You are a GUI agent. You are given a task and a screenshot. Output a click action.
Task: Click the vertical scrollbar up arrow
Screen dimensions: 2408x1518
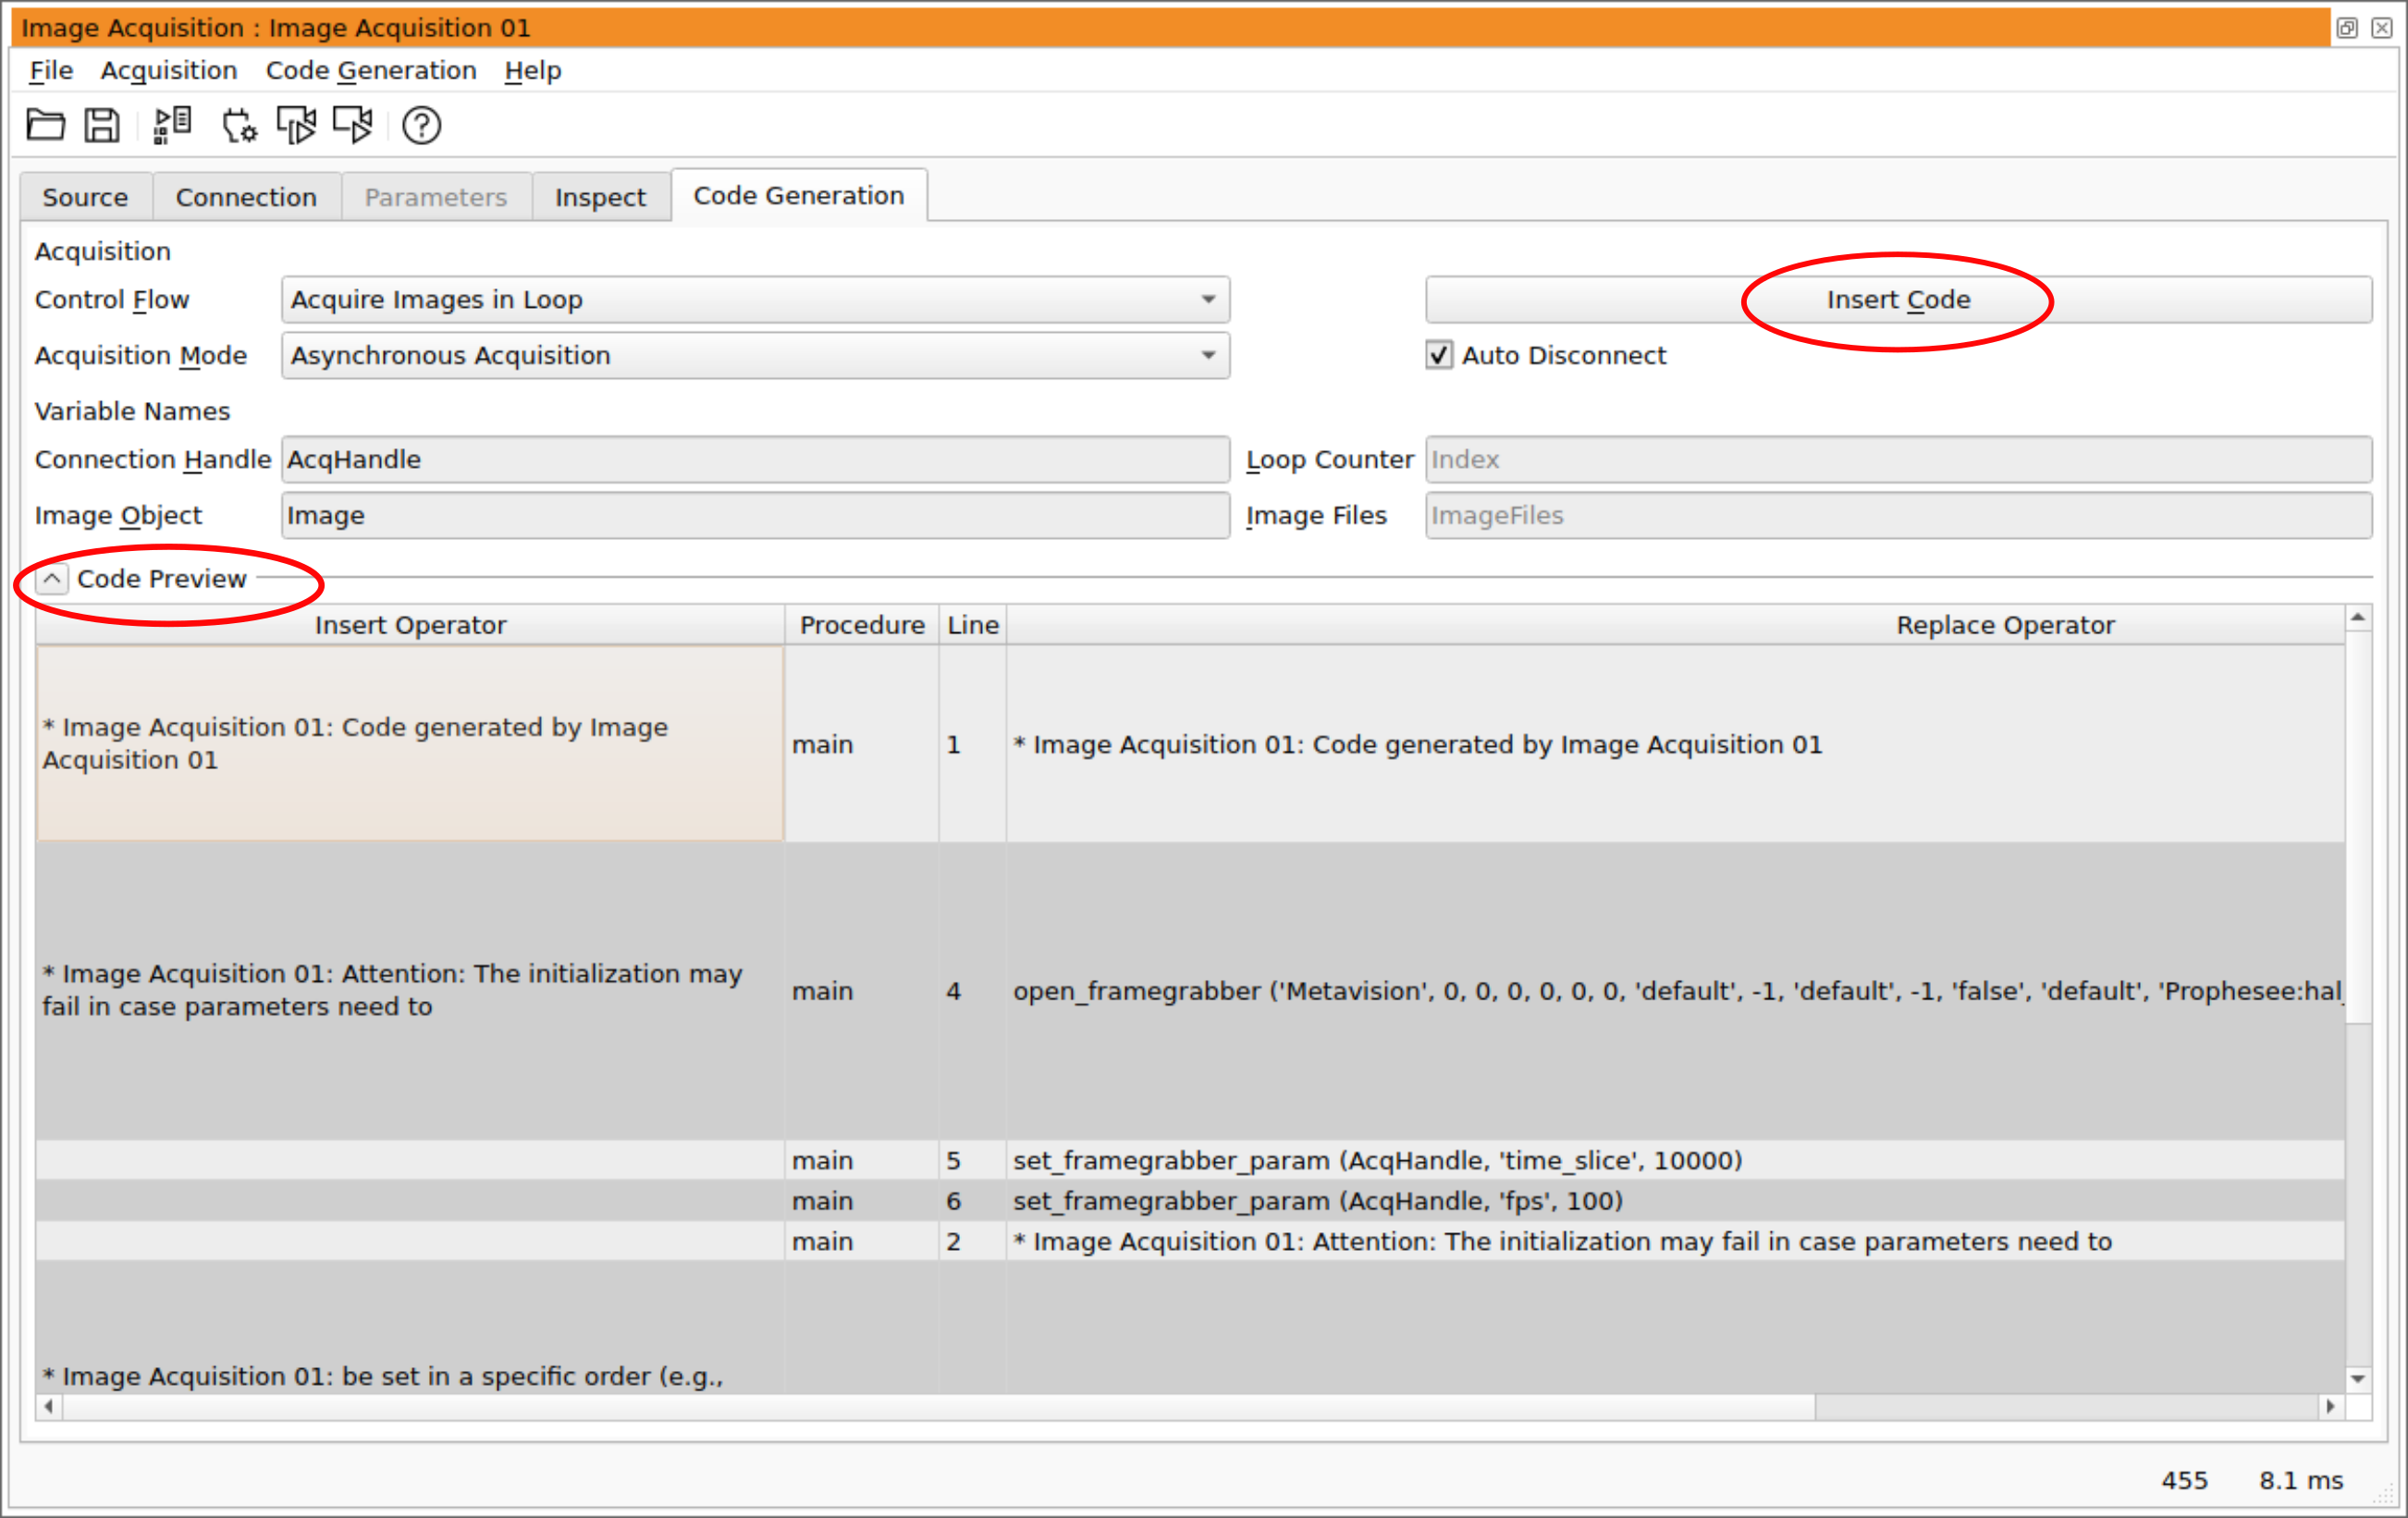point(2358,618)
